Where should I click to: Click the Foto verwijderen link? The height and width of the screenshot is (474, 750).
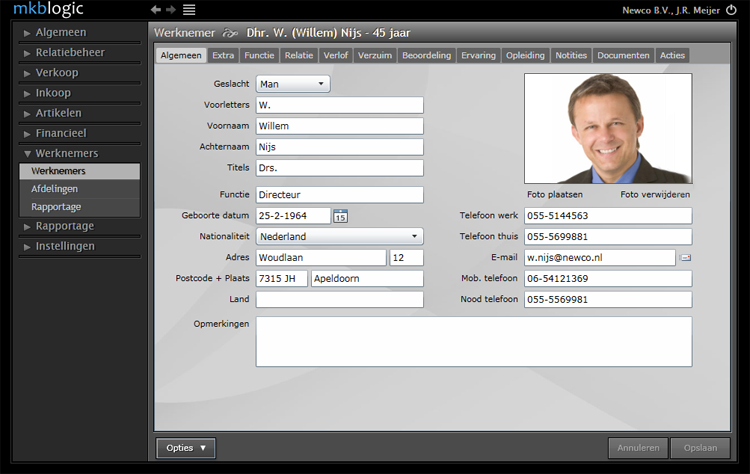pos(655,194)
